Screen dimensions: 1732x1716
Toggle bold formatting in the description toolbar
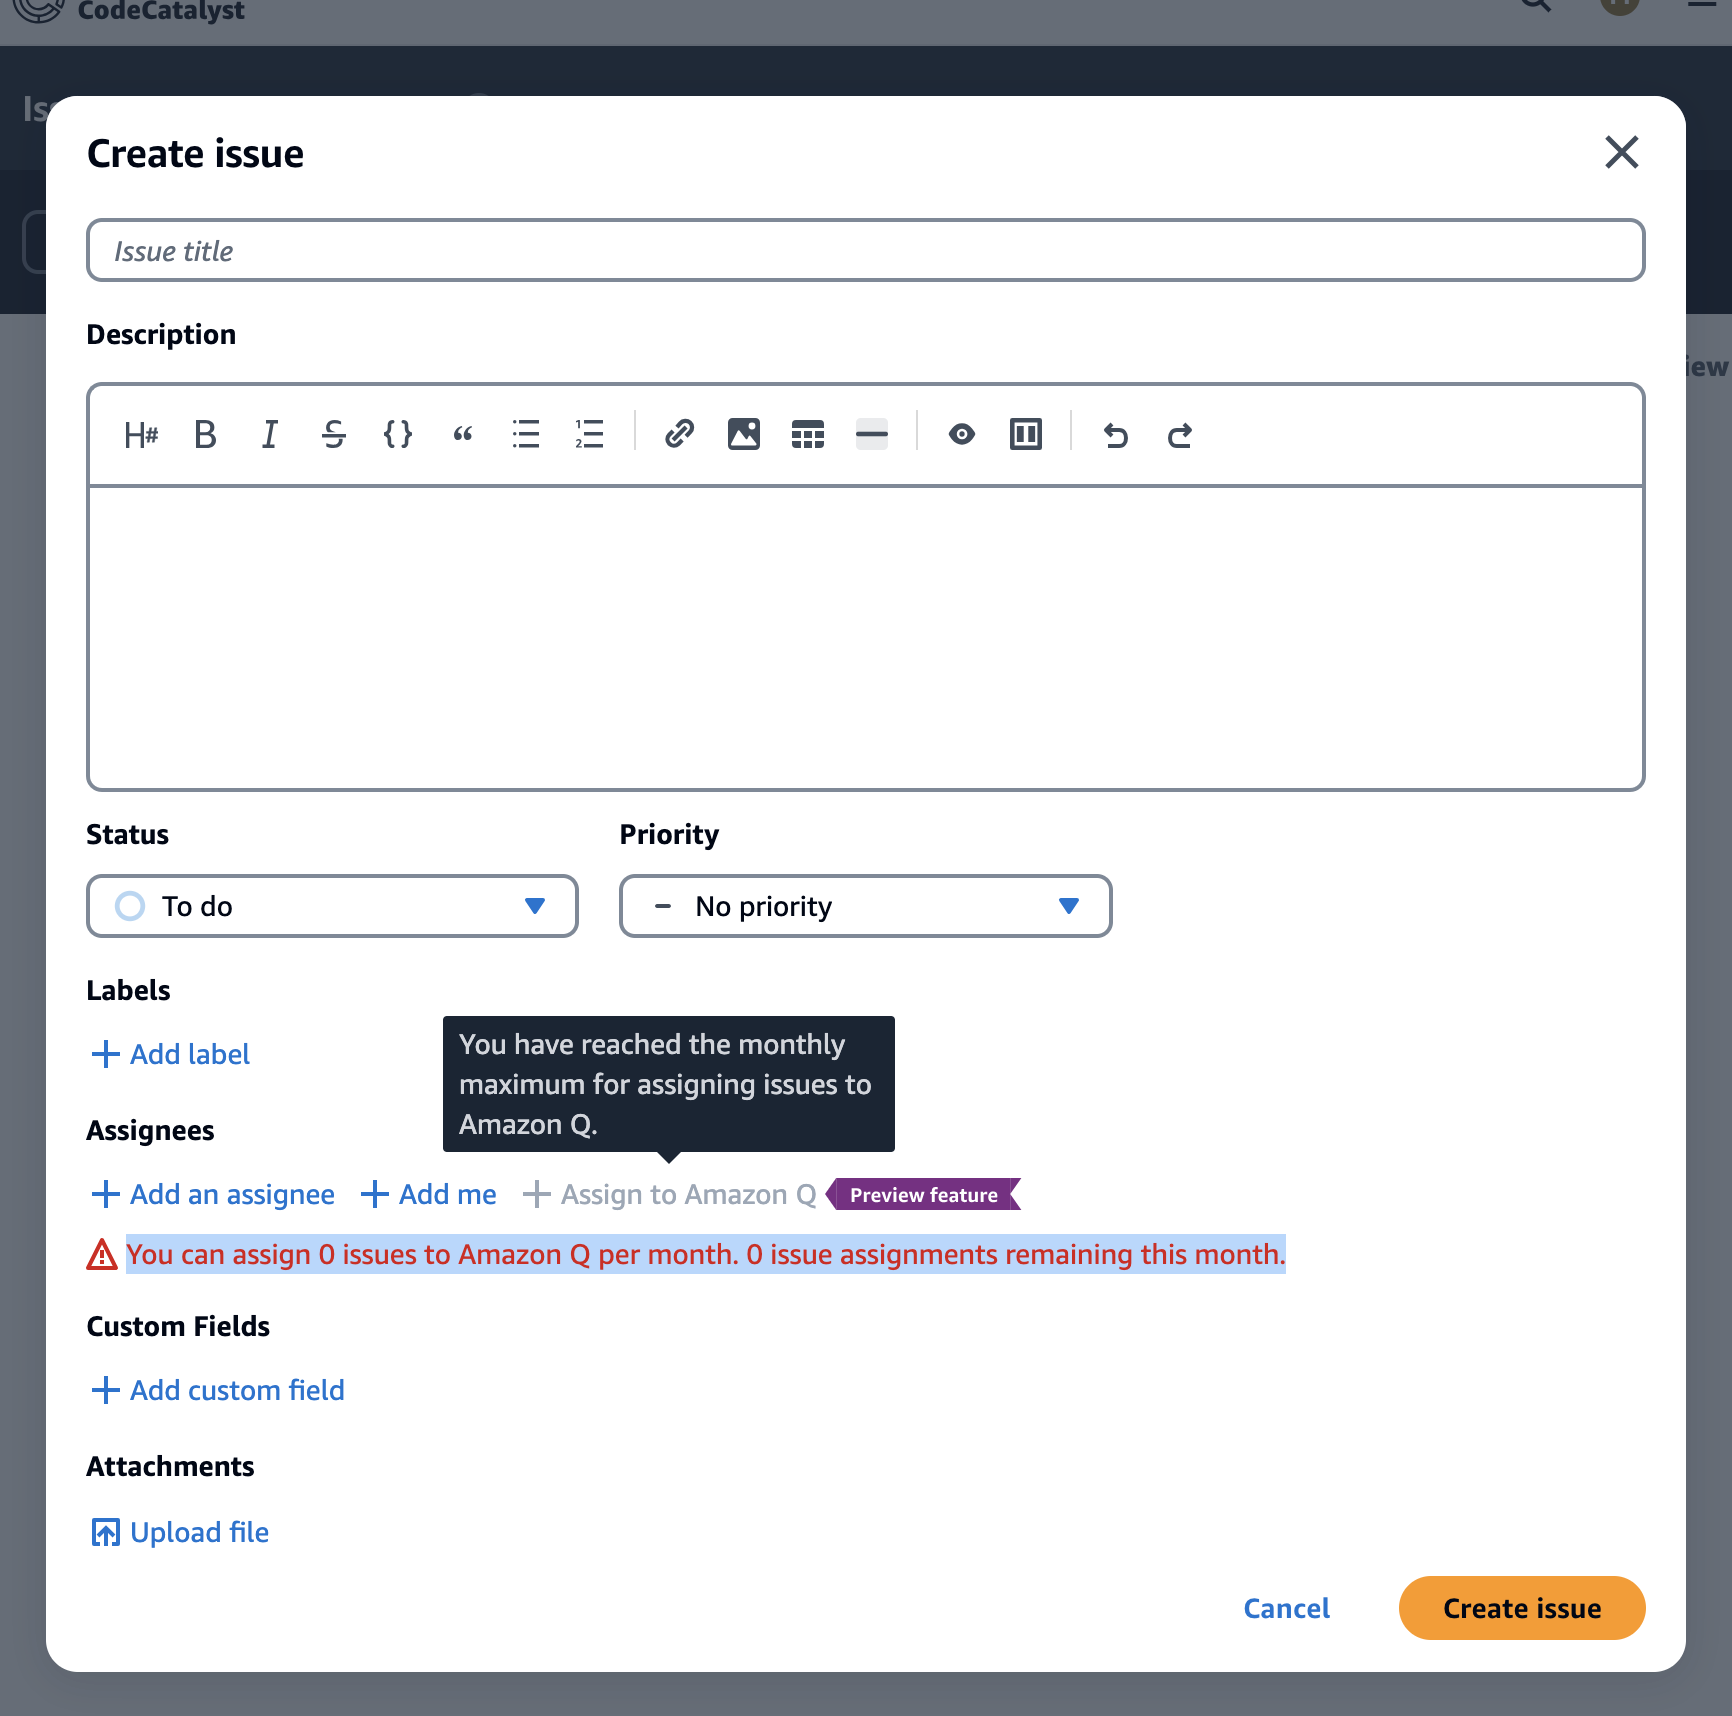point(205,434)
